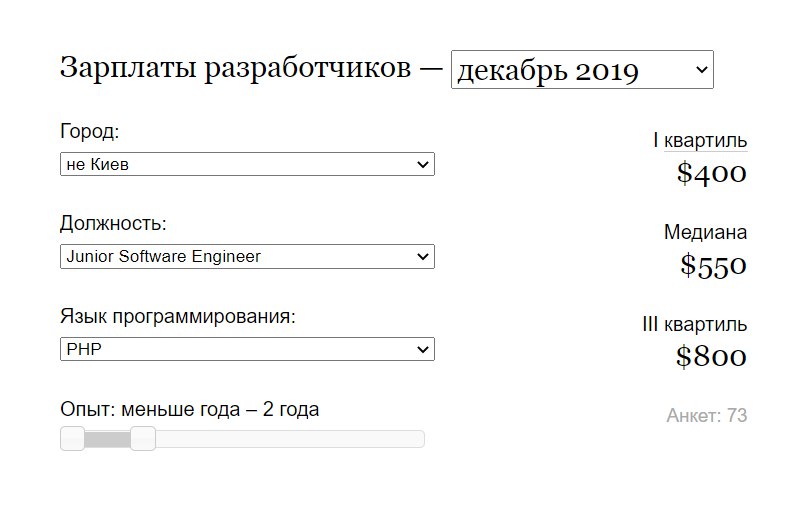This screenshot has height=512, width=789.
Task: Click the Язык программирования: label
Action: 178,317
